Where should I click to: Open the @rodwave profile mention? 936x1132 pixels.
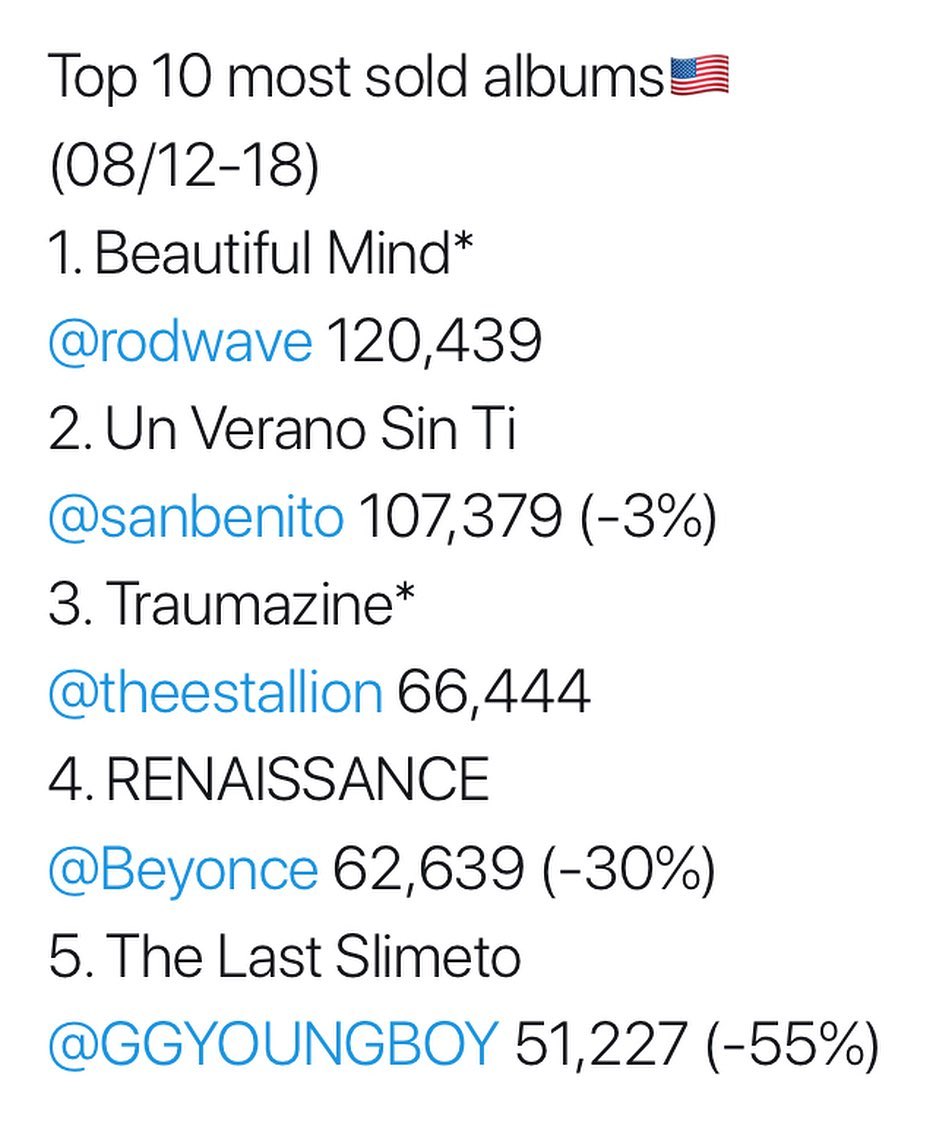point(180,343)
